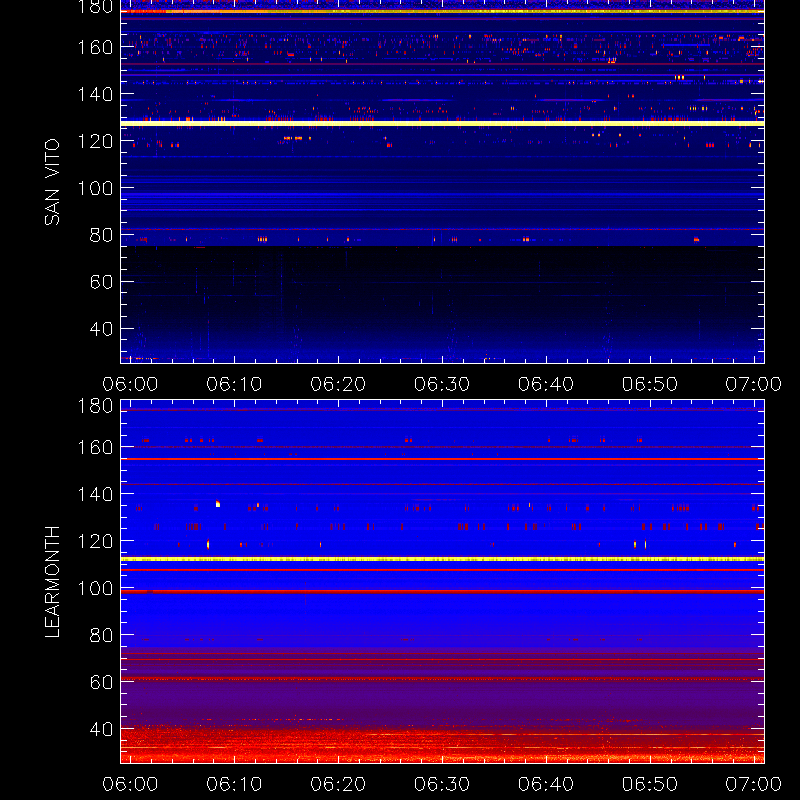Select the 160 tick label on Learmonth axis
Image resolution: width=800 pixels, height=800 pixels.
pos(95,447)
